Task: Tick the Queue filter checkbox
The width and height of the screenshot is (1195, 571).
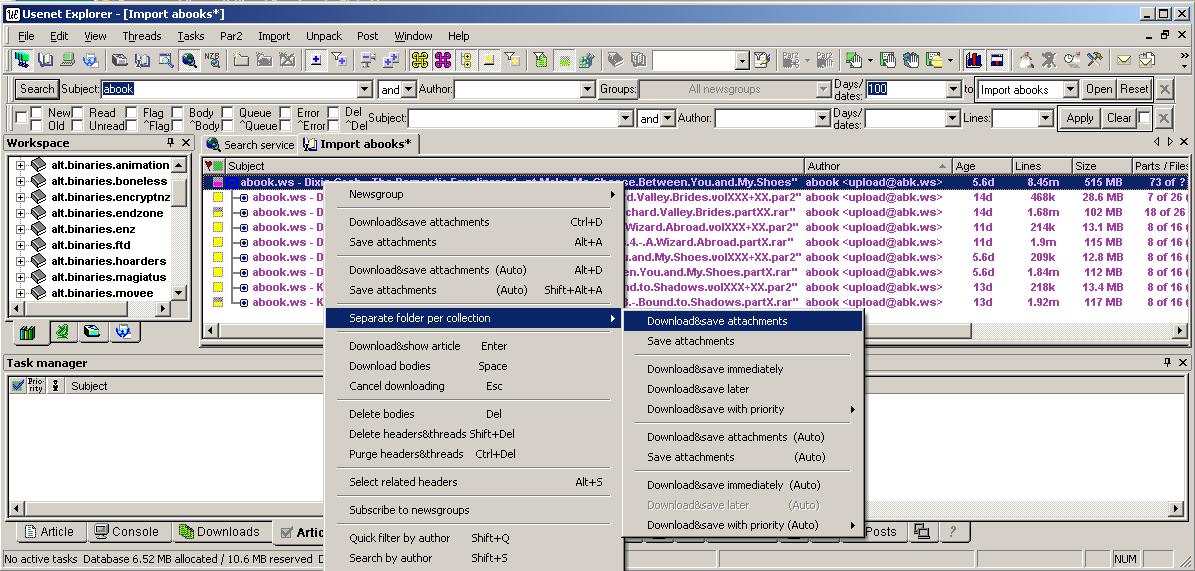Action: (x=227, y=113)
